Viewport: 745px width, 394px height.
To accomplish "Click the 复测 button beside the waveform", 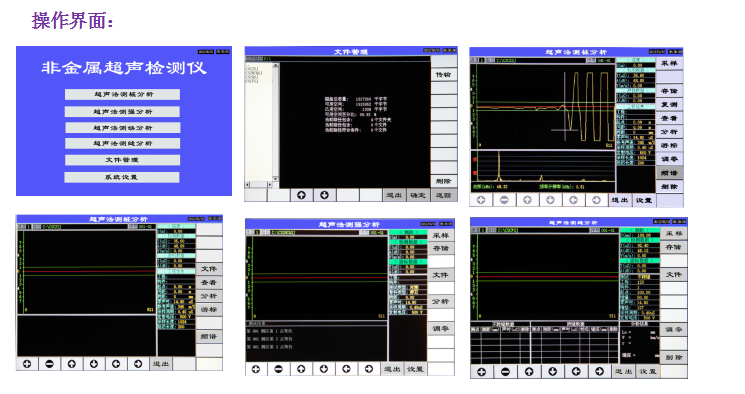I will pos(669,104).
